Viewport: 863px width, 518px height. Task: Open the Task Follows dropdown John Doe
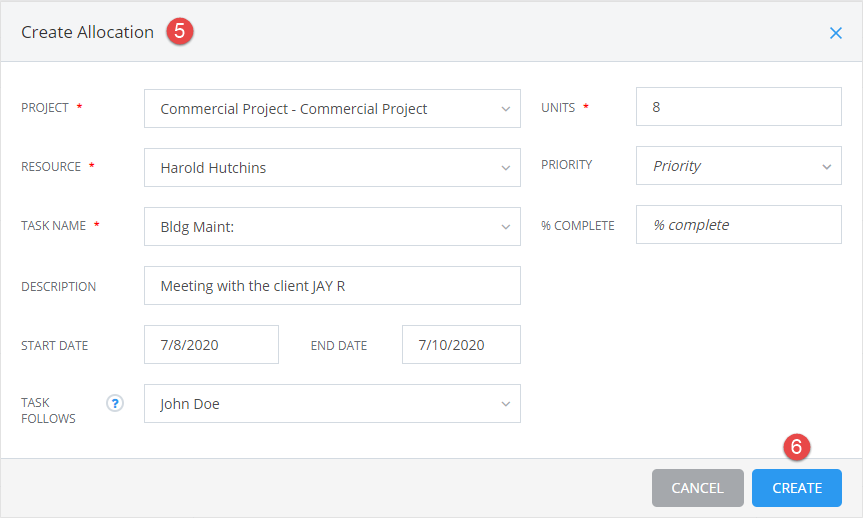point(332,404)
